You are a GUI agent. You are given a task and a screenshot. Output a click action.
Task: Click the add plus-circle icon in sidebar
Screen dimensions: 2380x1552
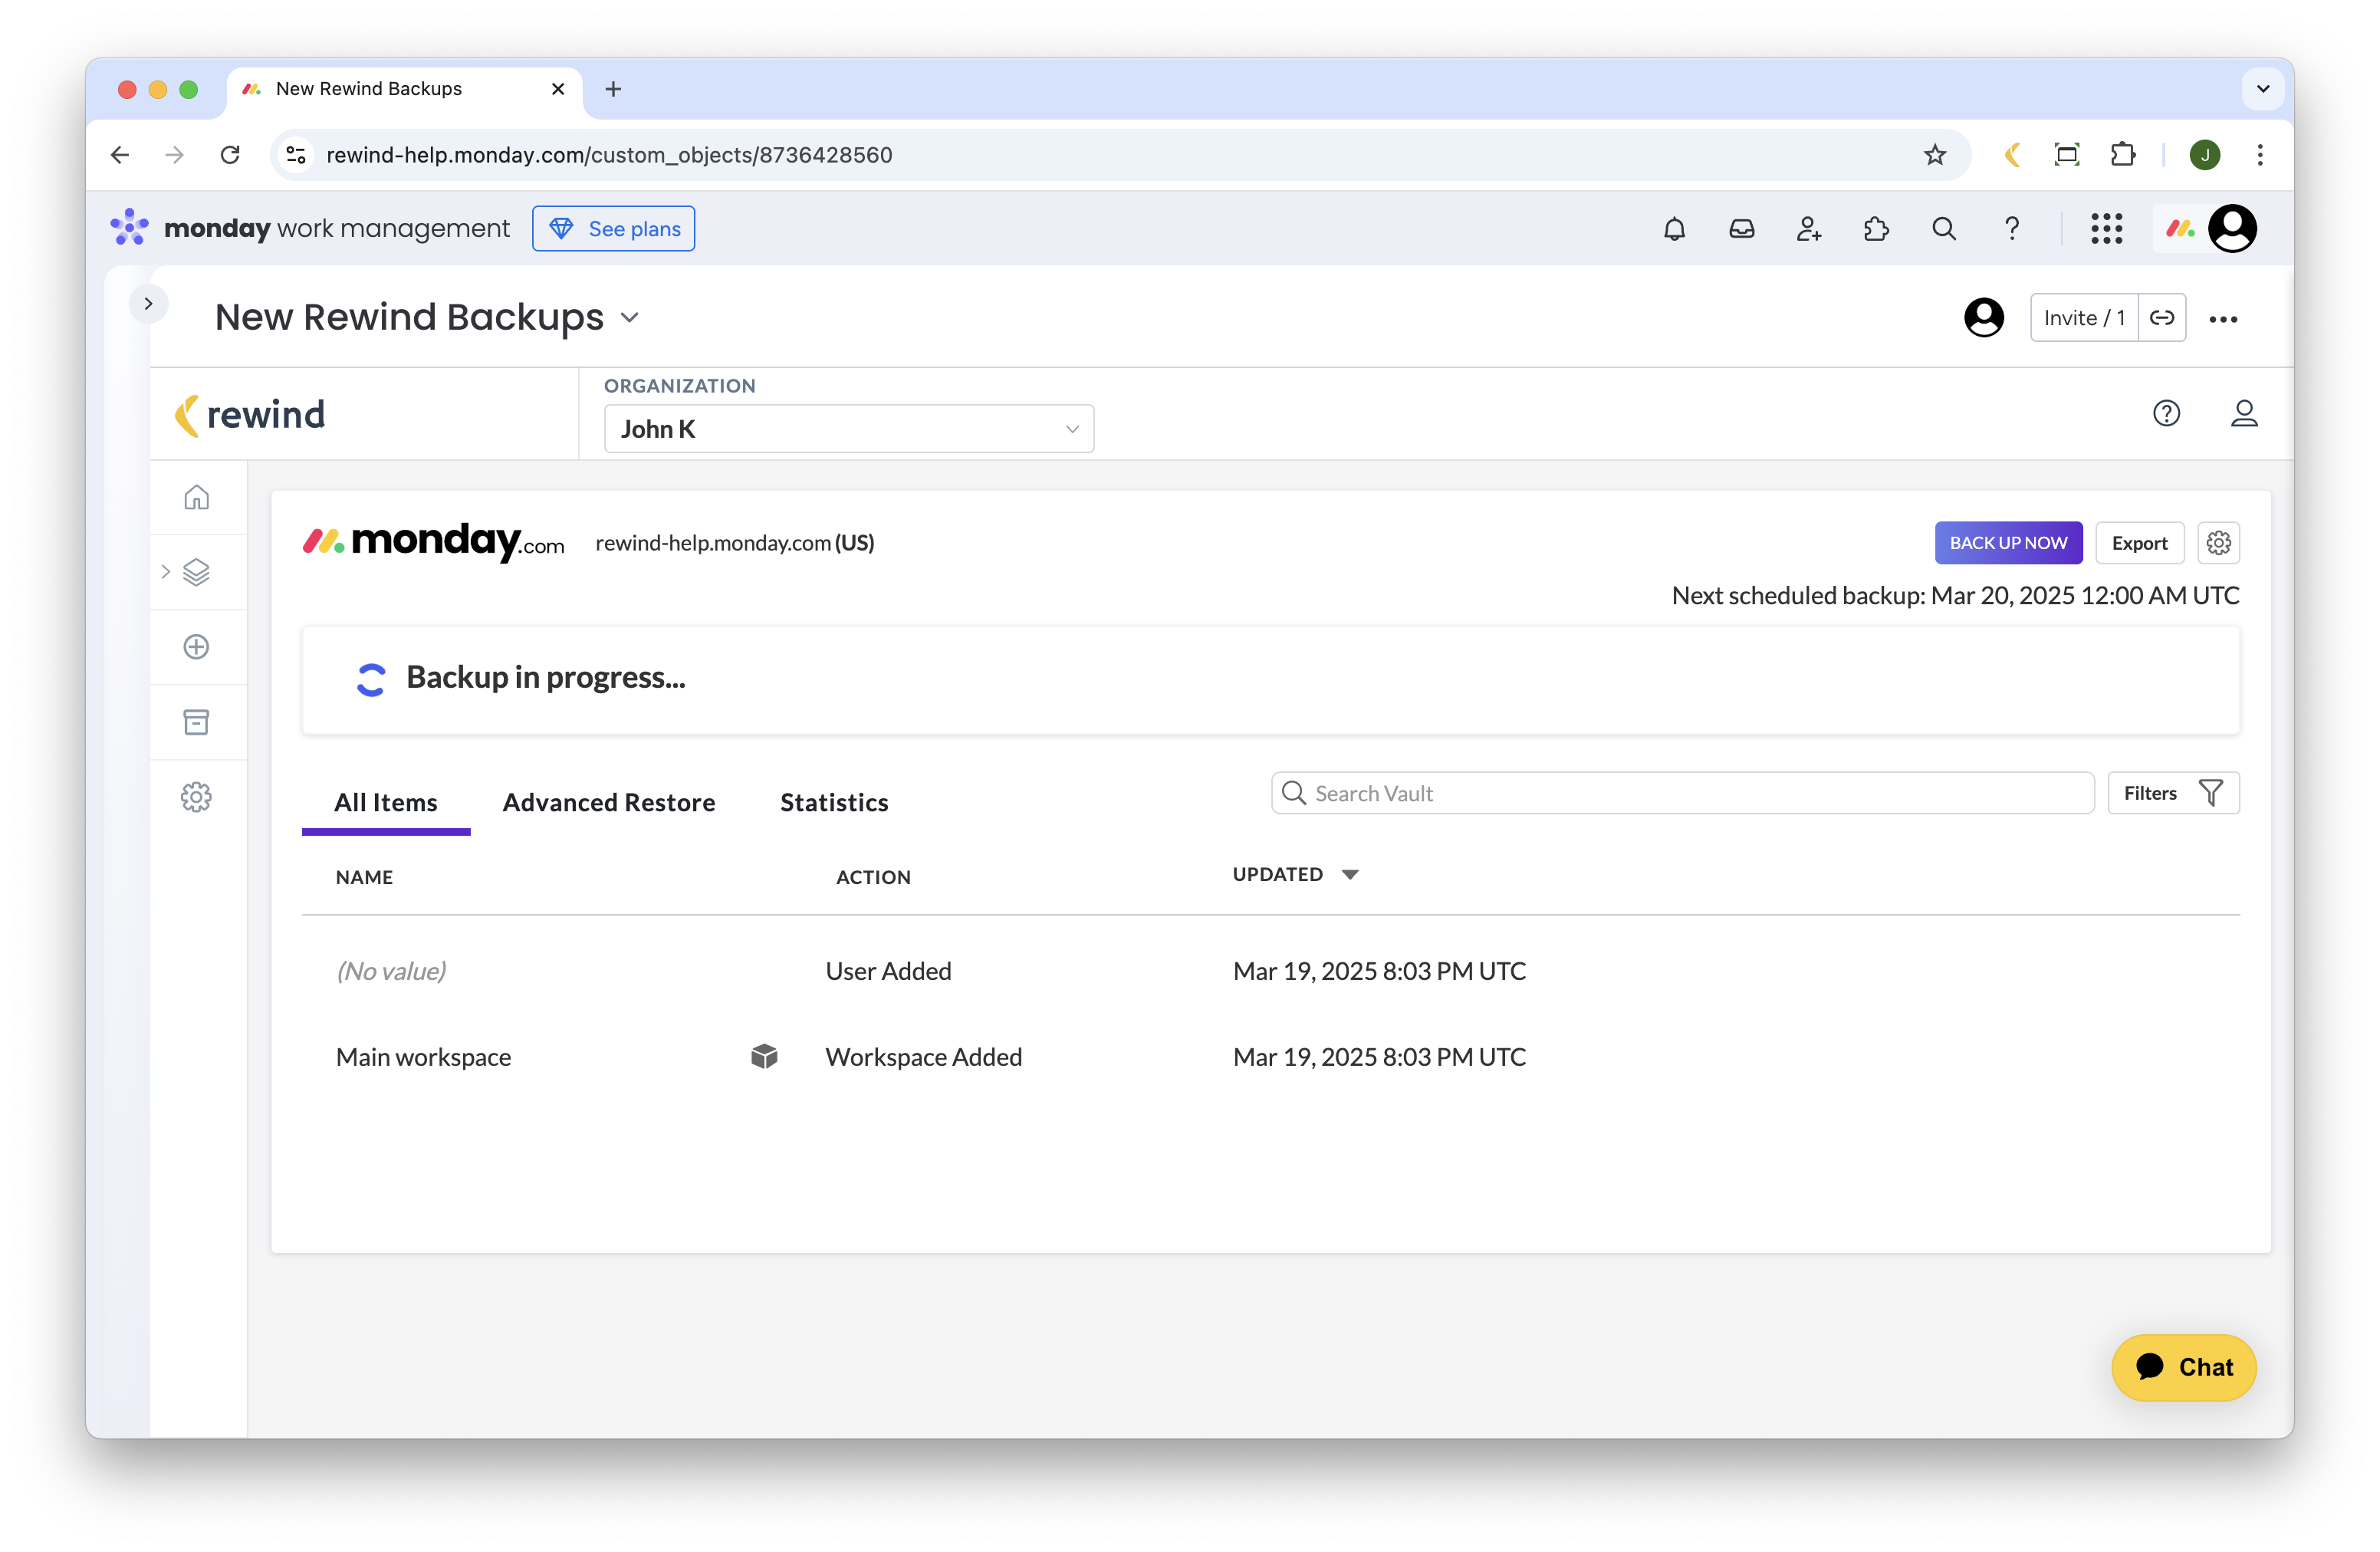point(196,647)
